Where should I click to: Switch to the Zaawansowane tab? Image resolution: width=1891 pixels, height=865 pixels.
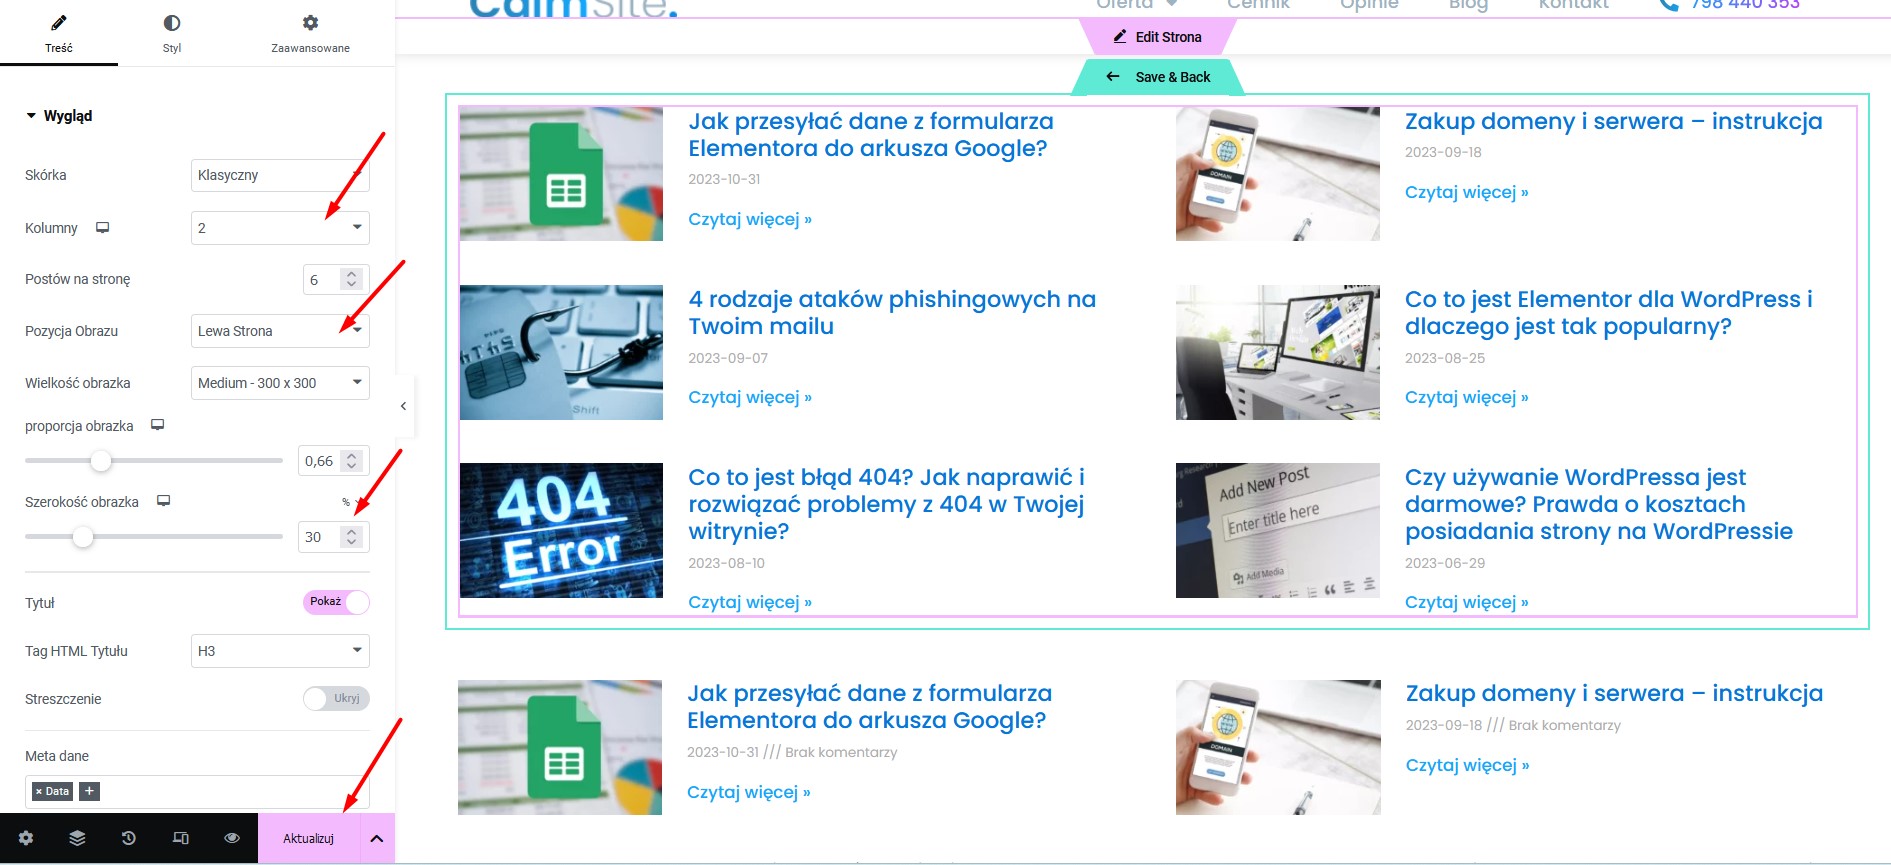point(310,33)
